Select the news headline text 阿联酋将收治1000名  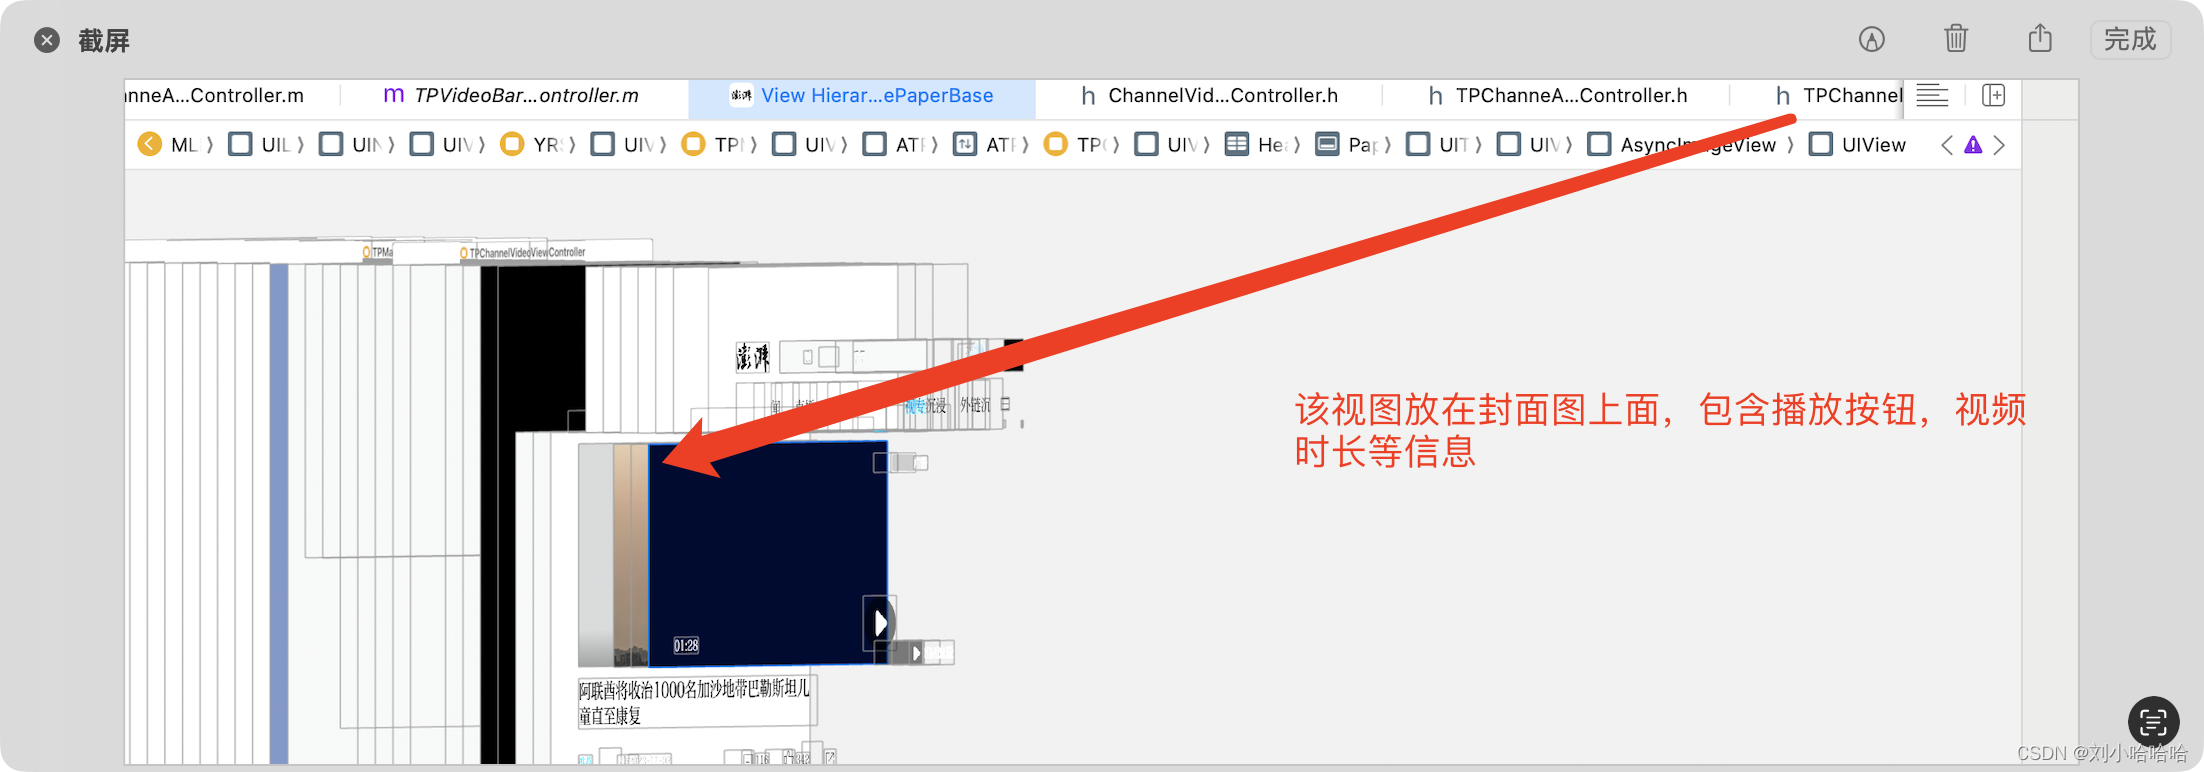tap(695, 702)
